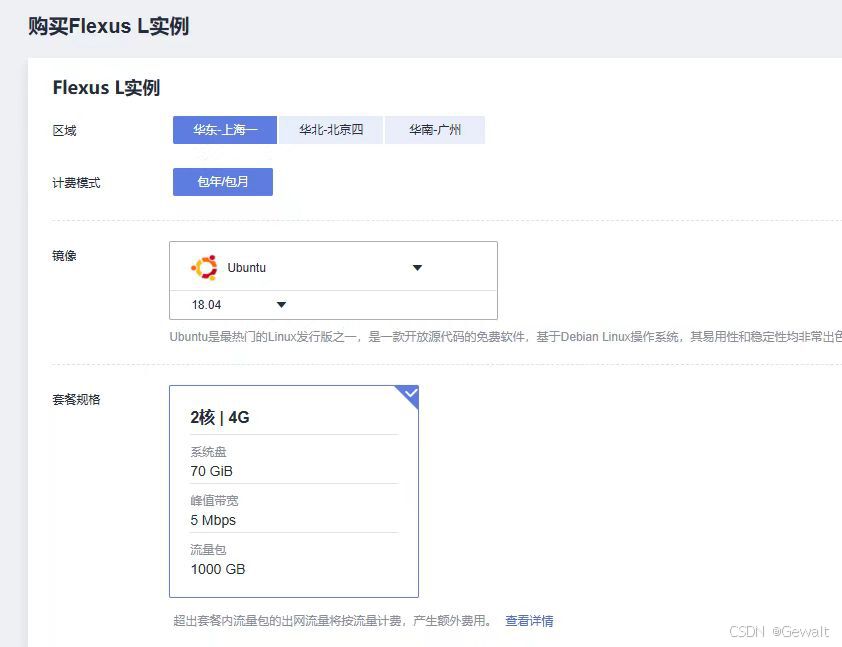Image resolution: width=842 pixels, height=647 pixels.
Task: Click the 18.04 dropdown arrow
Action: pos(281,305)
